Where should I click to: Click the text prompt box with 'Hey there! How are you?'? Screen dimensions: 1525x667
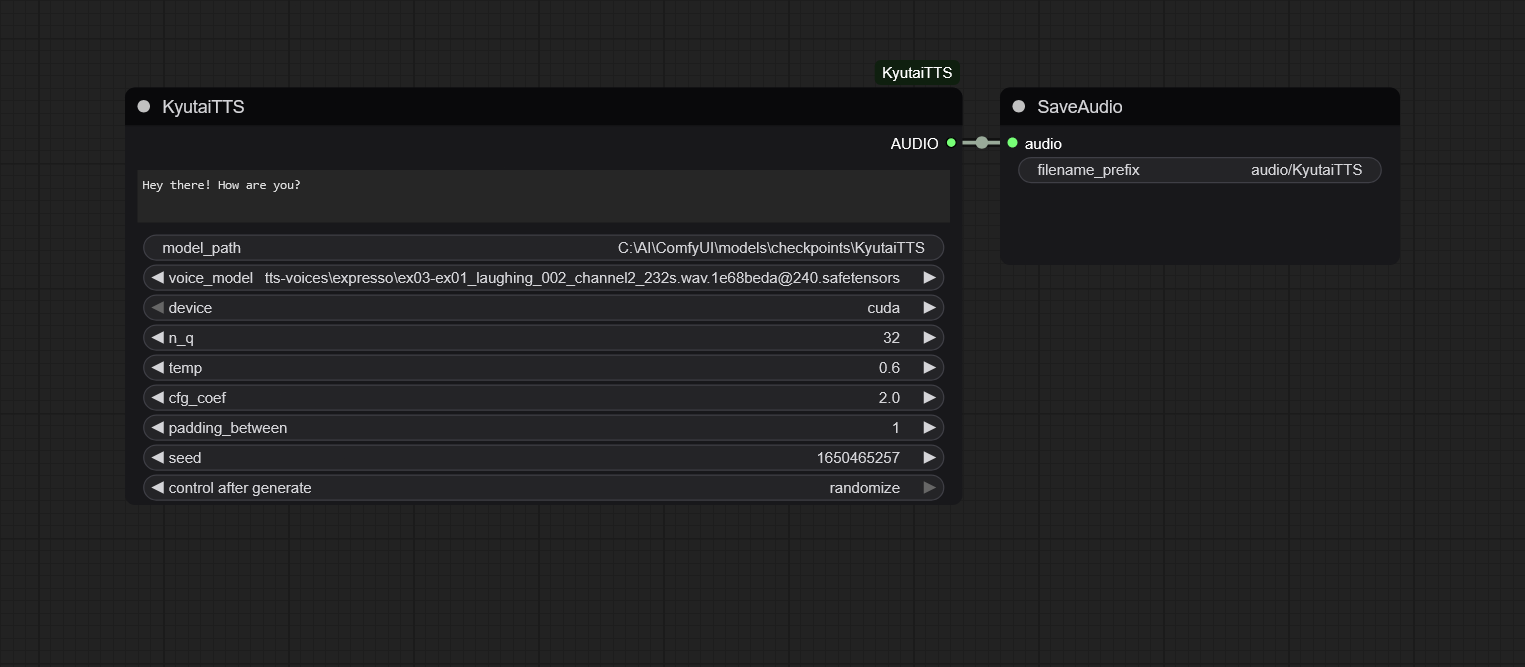[x=544, y=196]
